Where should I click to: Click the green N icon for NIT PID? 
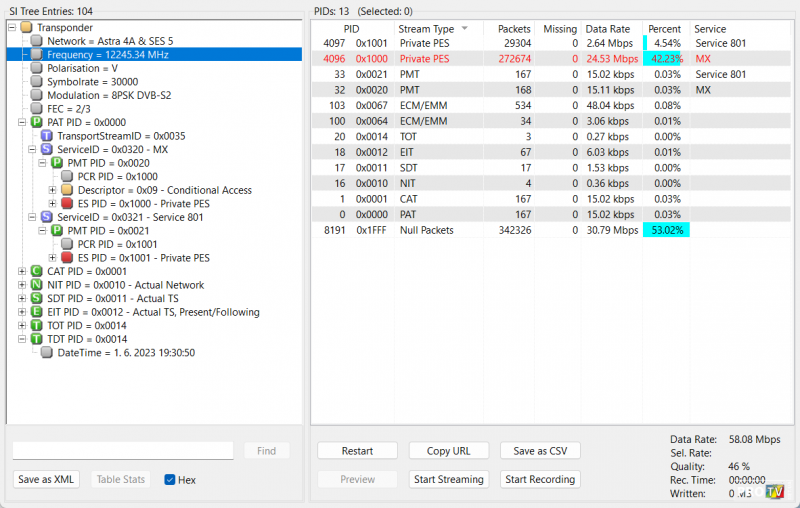click(x=36, y=285)
